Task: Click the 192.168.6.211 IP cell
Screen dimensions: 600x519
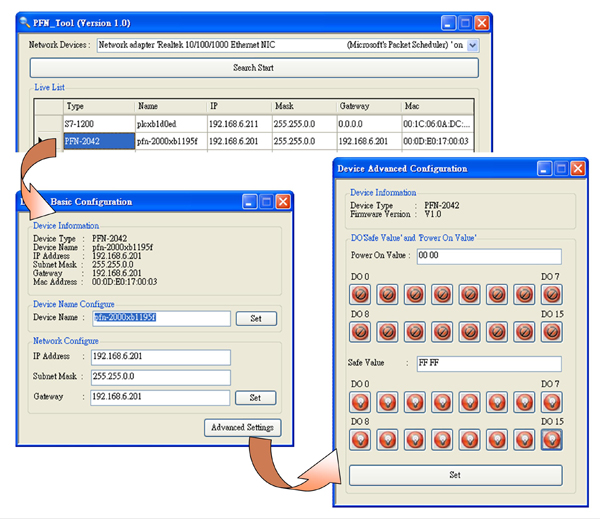Action: tap(240, 124)
